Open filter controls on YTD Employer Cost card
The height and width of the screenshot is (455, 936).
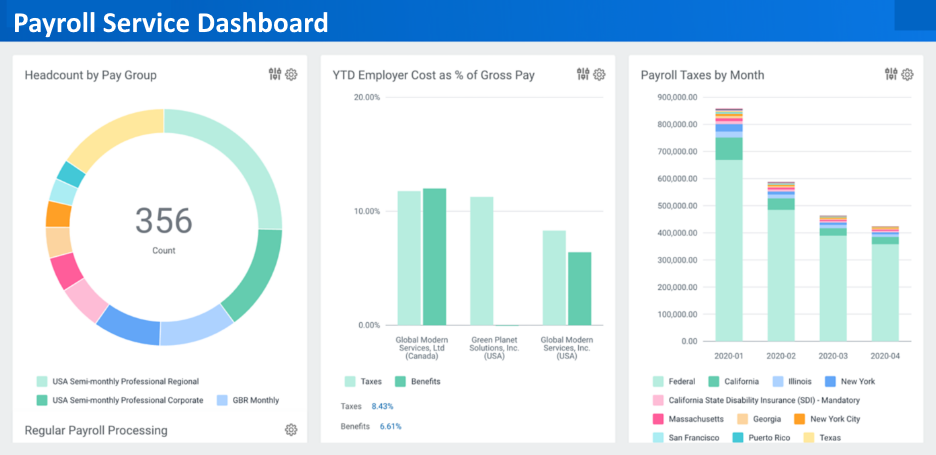583,74
